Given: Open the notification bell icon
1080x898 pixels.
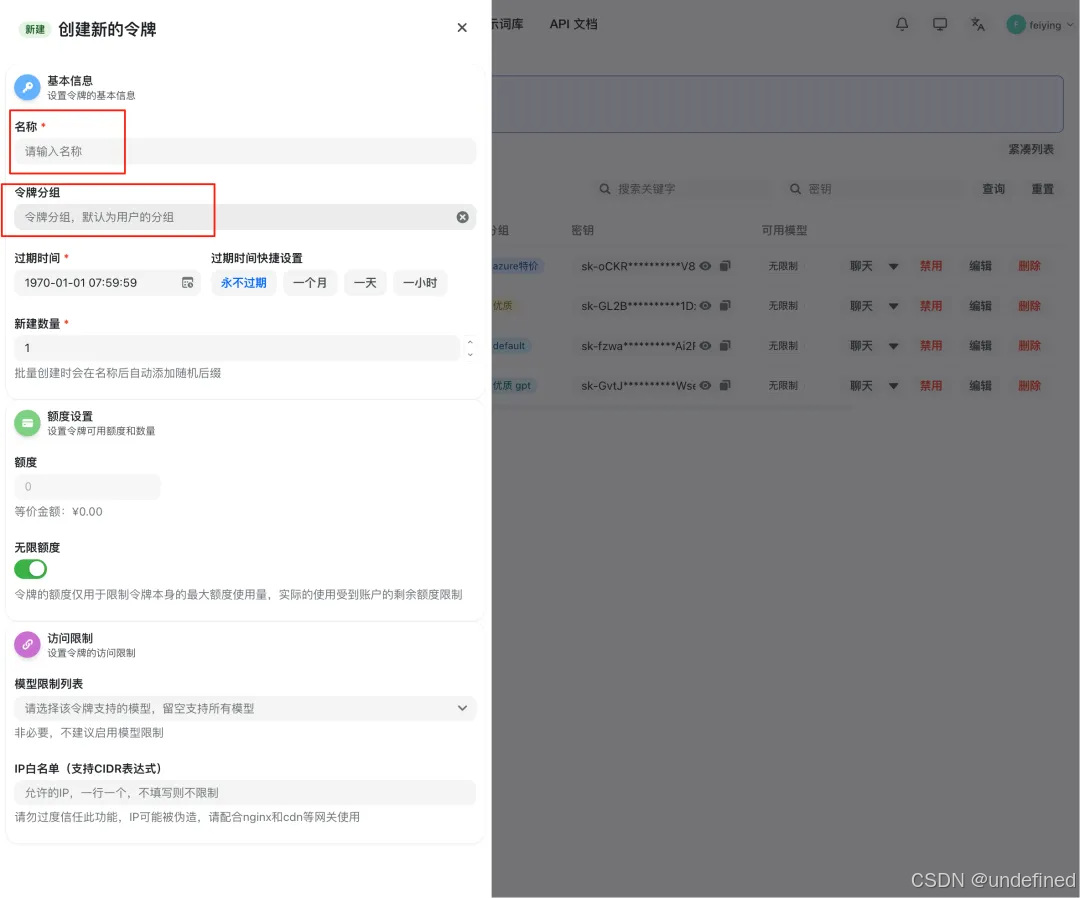Looking at the screenshot, I should pyautogui.click(x=902, y=24).
